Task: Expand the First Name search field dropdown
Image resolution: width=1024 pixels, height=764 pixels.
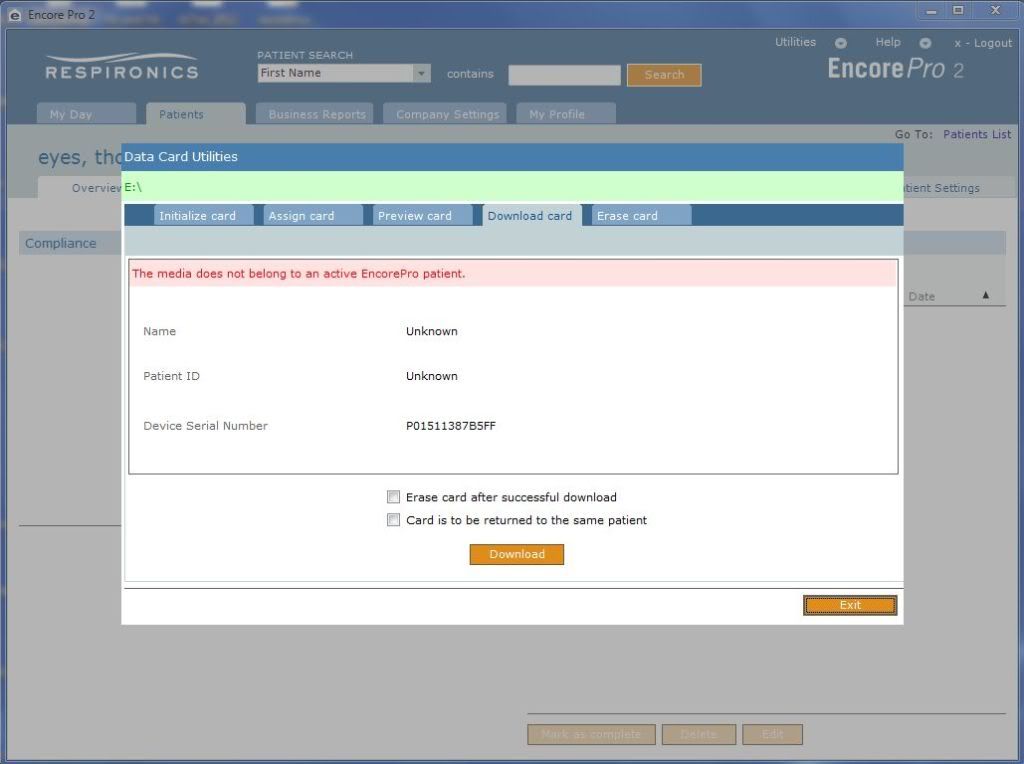Action: click(421, 73)
